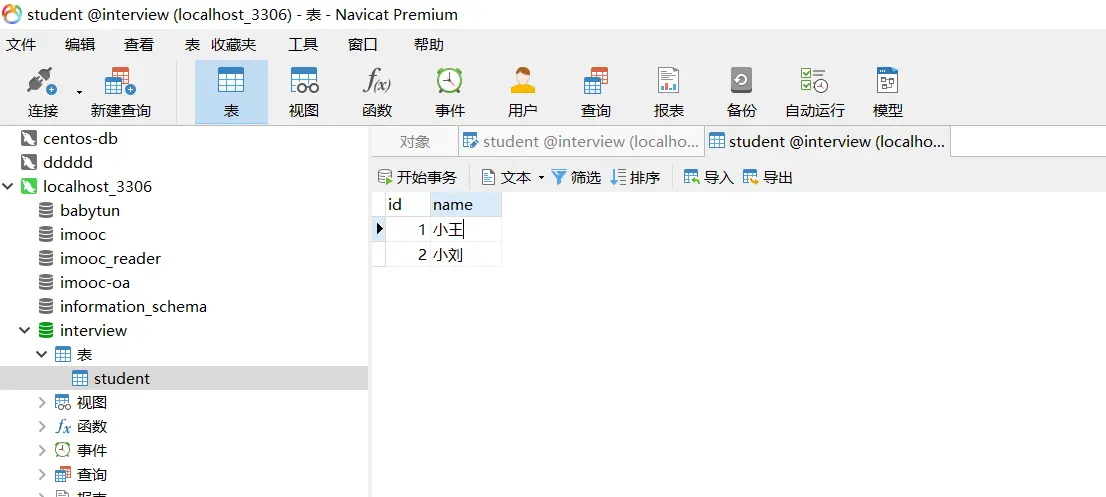Switch to the first student @interview tab
This screenshot has height=497, width=1106.
pos(581,142)
